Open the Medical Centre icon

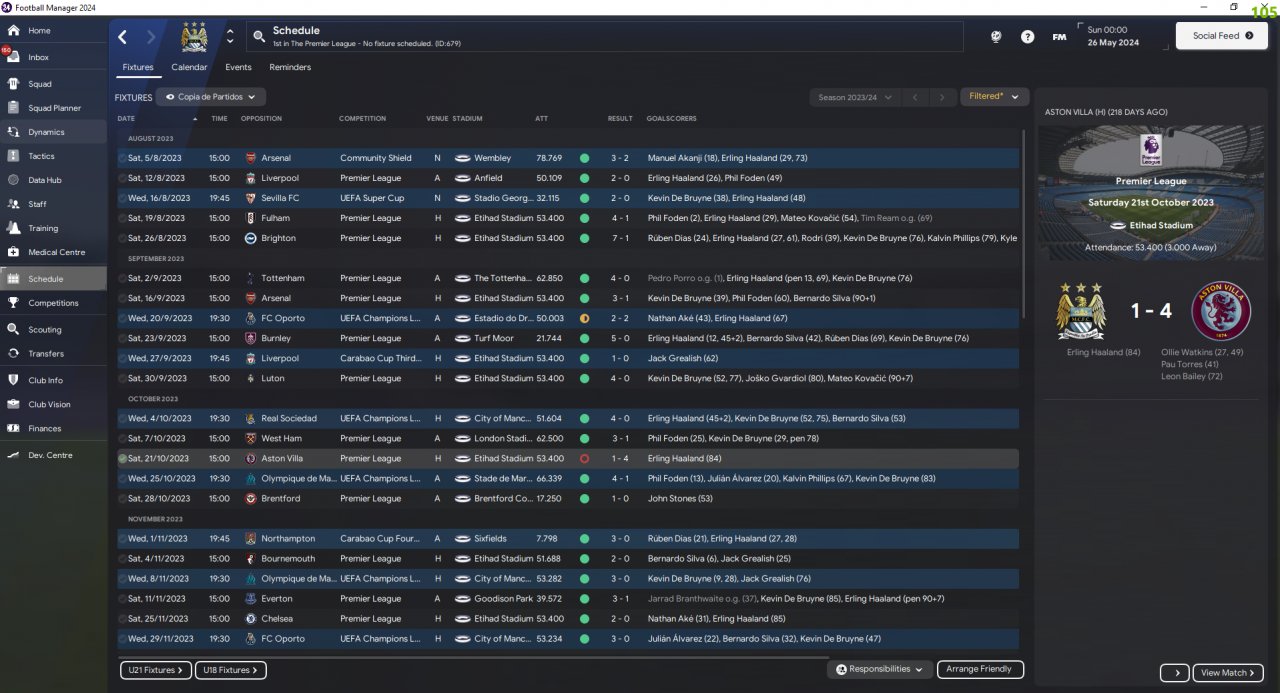[13, 252]
